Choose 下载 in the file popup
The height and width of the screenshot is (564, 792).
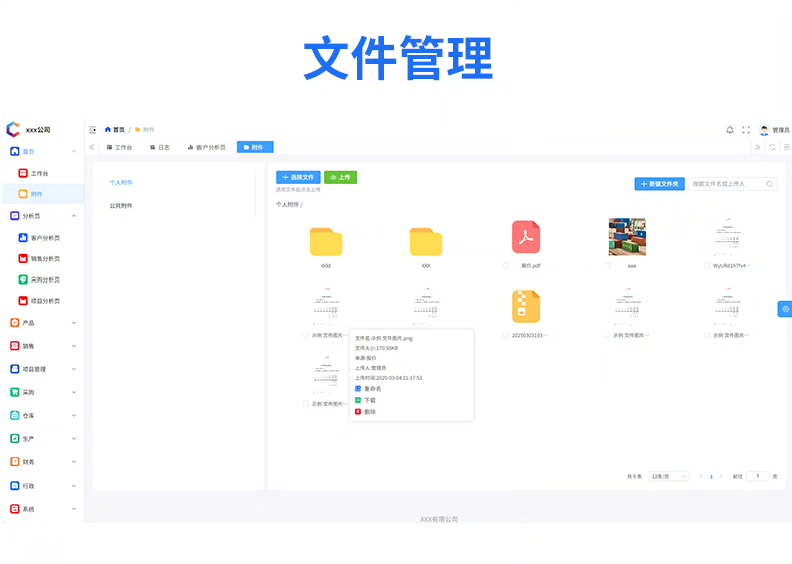tap(365, 400)
